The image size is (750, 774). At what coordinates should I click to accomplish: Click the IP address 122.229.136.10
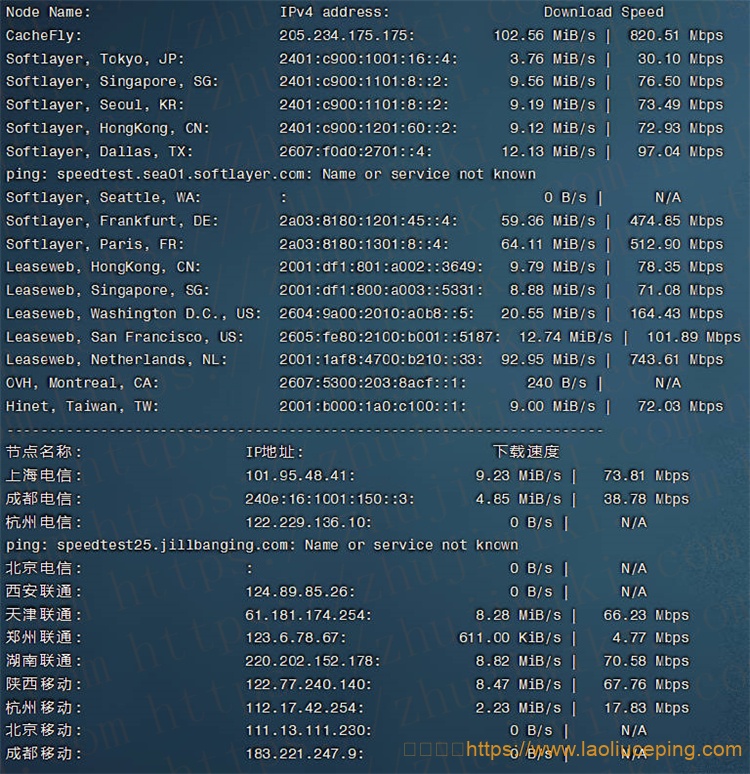(x=309, y=522)
